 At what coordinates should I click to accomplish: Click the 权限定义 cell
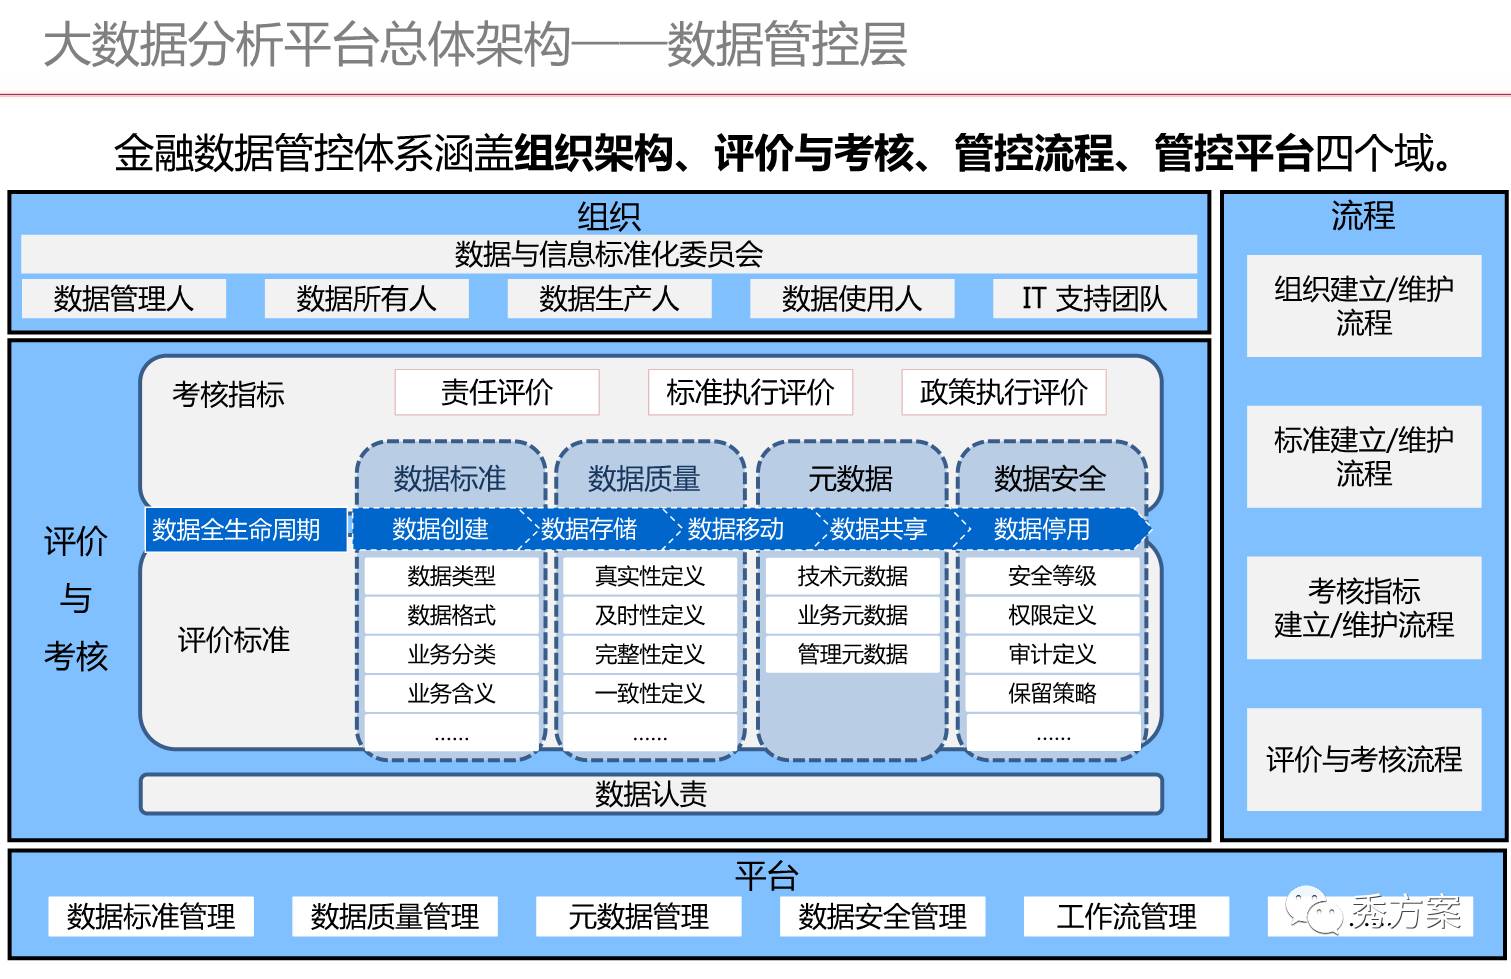(x=1052, y=615)
